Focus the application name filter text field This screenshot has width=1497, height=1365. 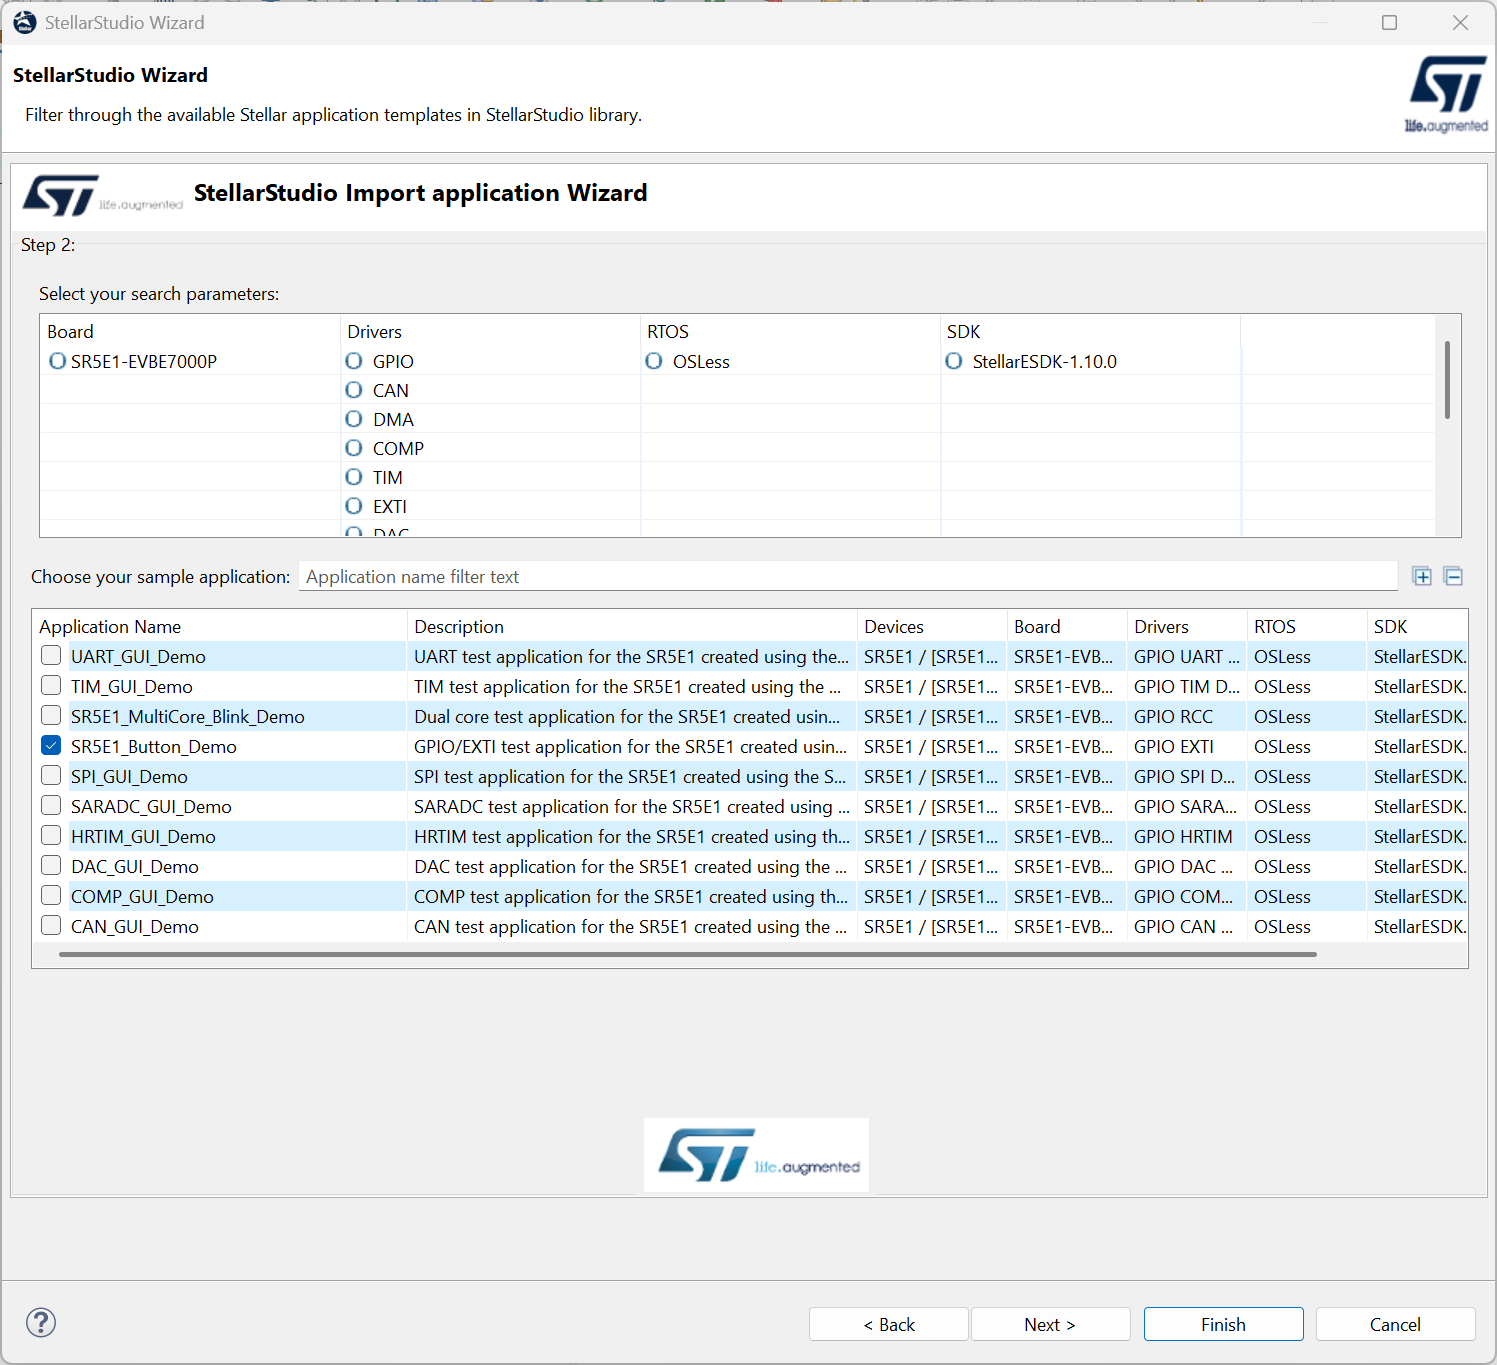click(848, 576)
